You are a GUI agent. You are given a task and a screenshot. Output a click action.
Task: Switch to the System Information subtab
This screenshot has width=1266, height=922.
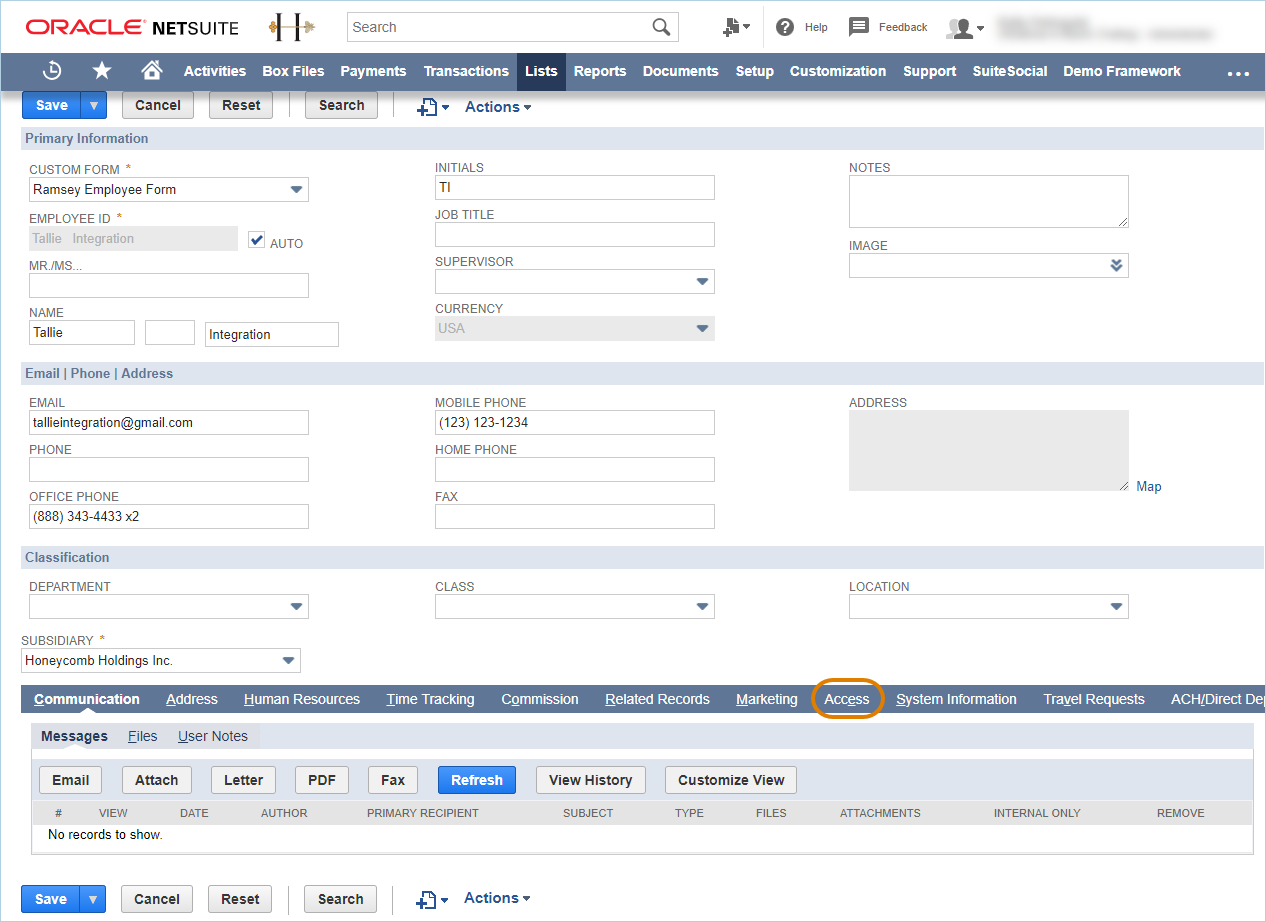pos(956,699)
